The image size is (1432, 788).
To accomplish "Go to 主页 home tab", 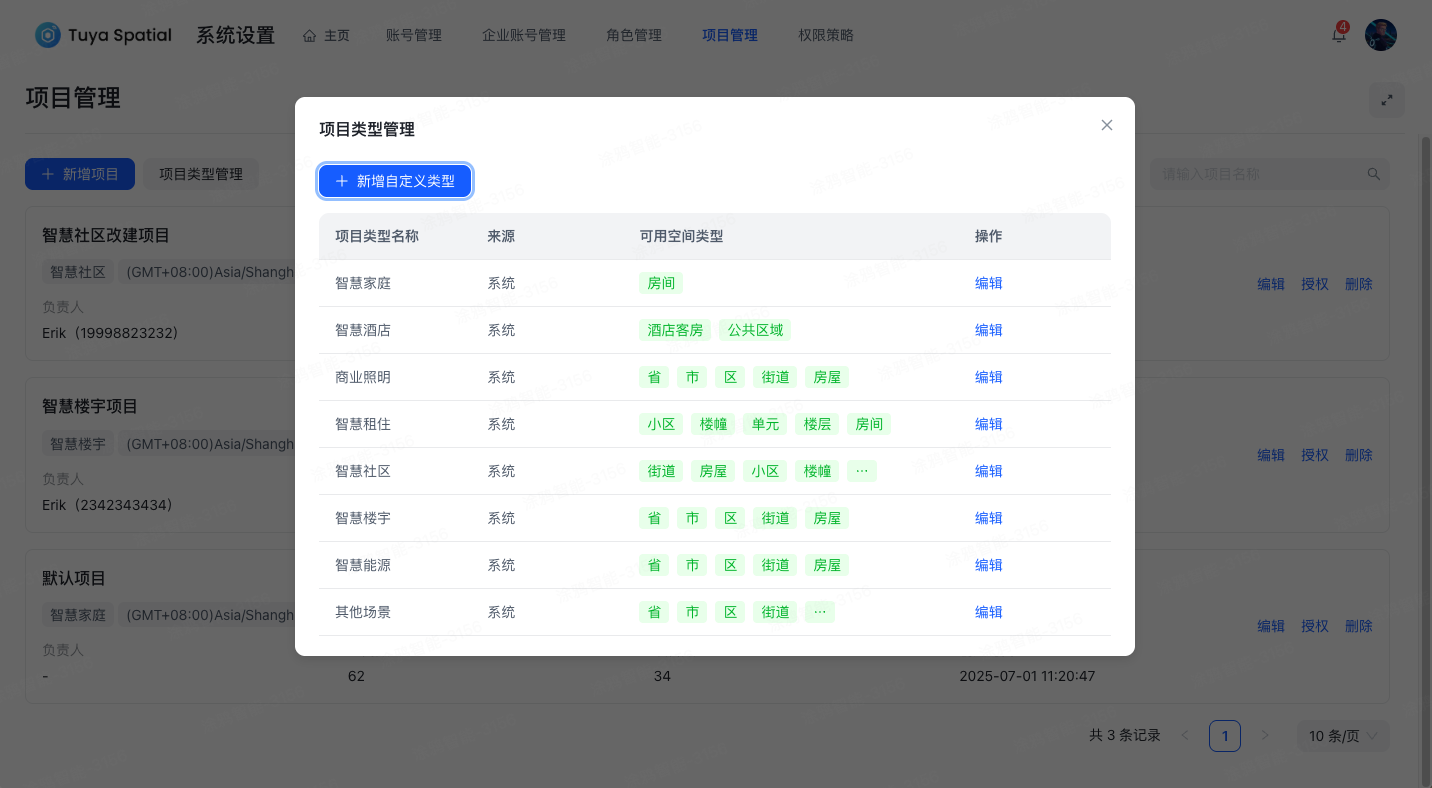I will 327,35.
